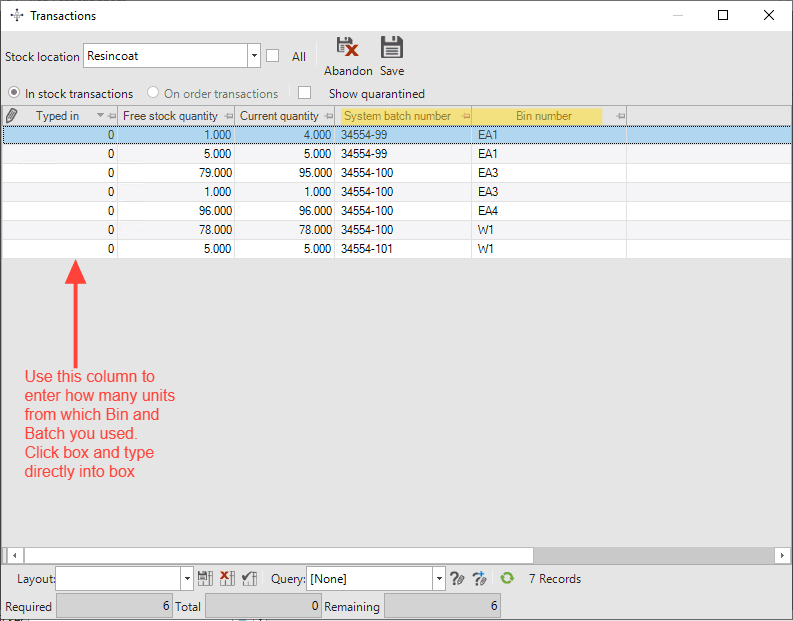Open the Query dropdown arrow
The width and height of the screenshot is (793, 621).
439,579
